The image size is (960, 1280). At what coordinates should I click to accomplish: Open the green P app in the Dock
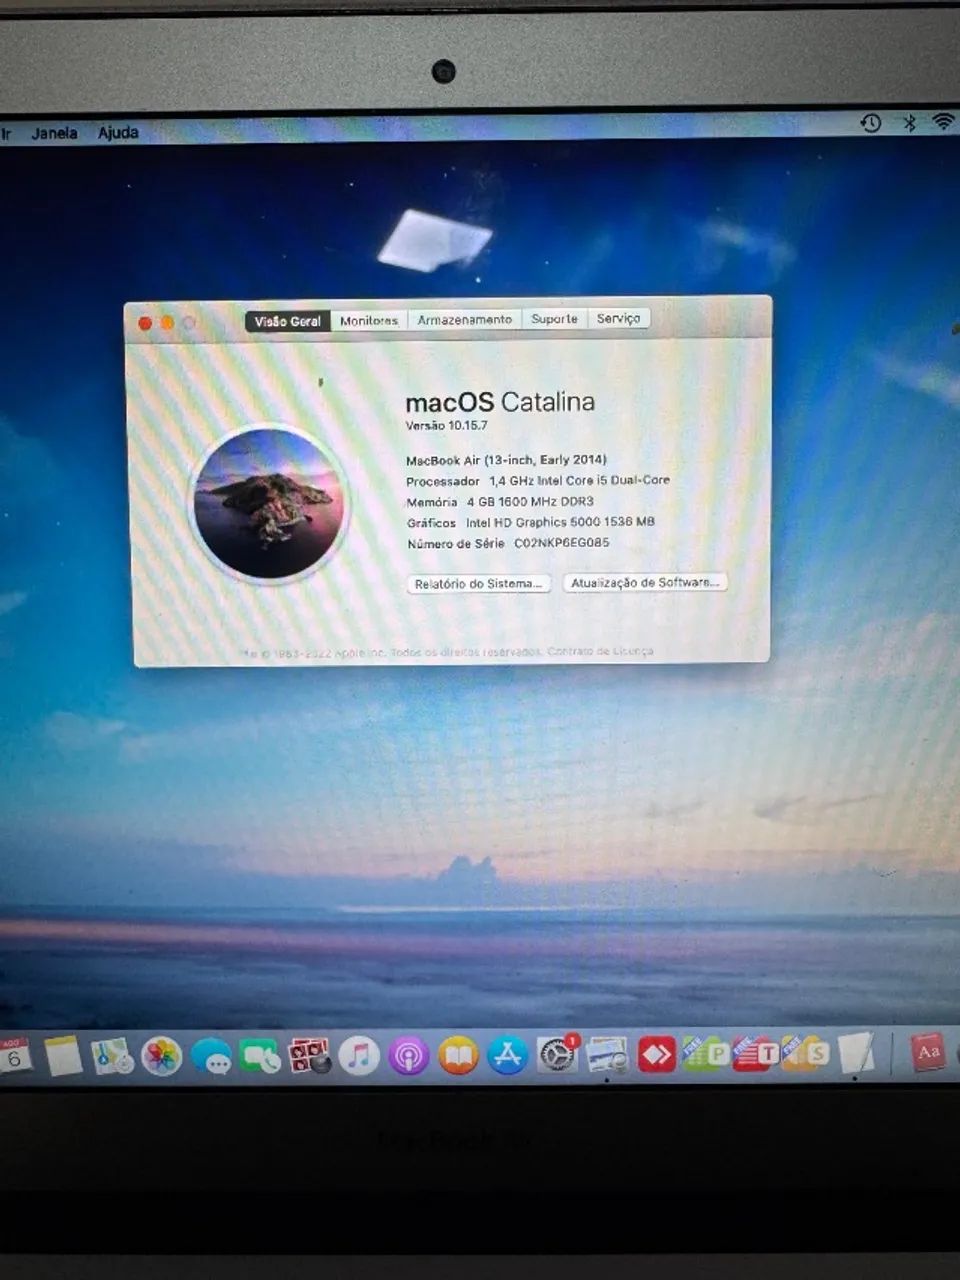pyautogui.click(x=706, y=1053)
